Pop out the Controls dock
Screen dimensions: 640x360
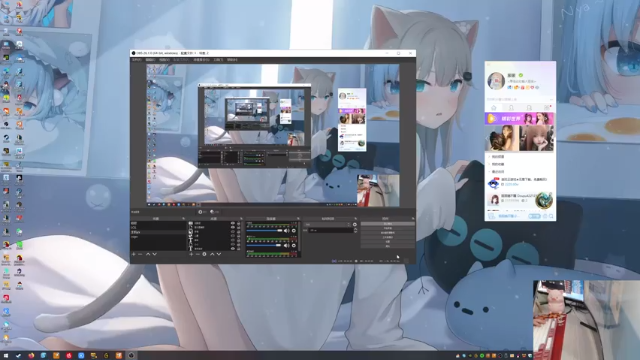(413, 218)
